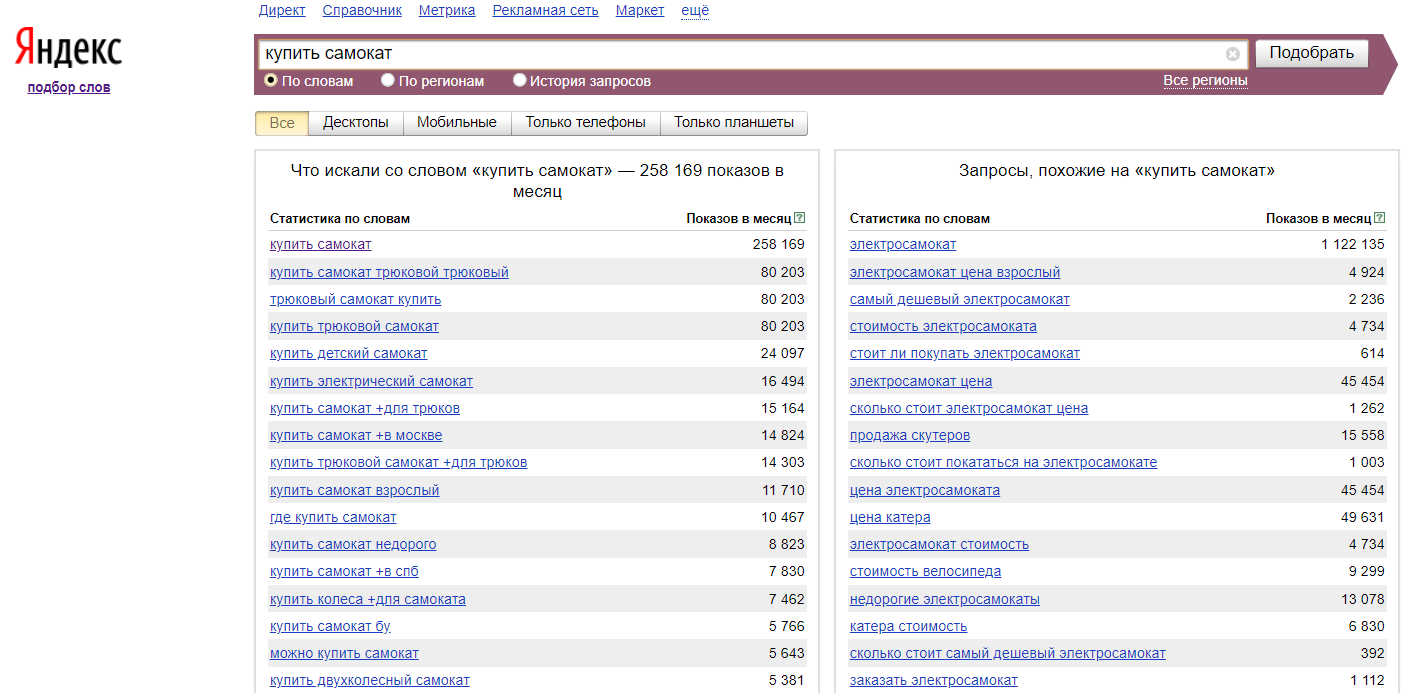Open 'продажа скутеров' query
Screen dimensions: 1425x693
pyautogui.click(x=910, y=435)
